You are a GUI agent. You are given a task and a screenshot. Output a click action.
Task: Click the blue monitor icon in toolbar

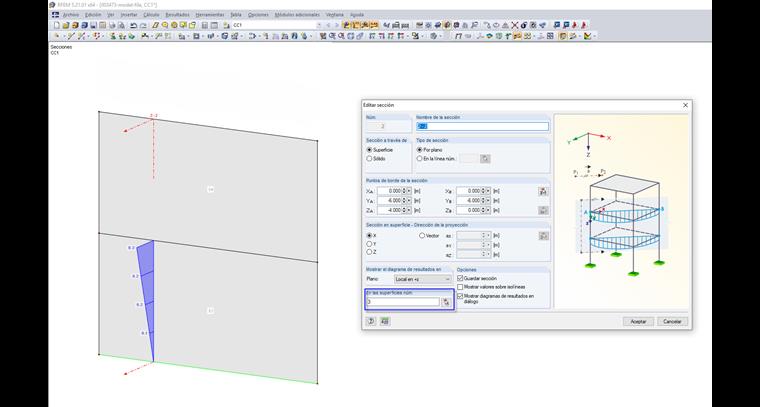(x=557, y=25)
